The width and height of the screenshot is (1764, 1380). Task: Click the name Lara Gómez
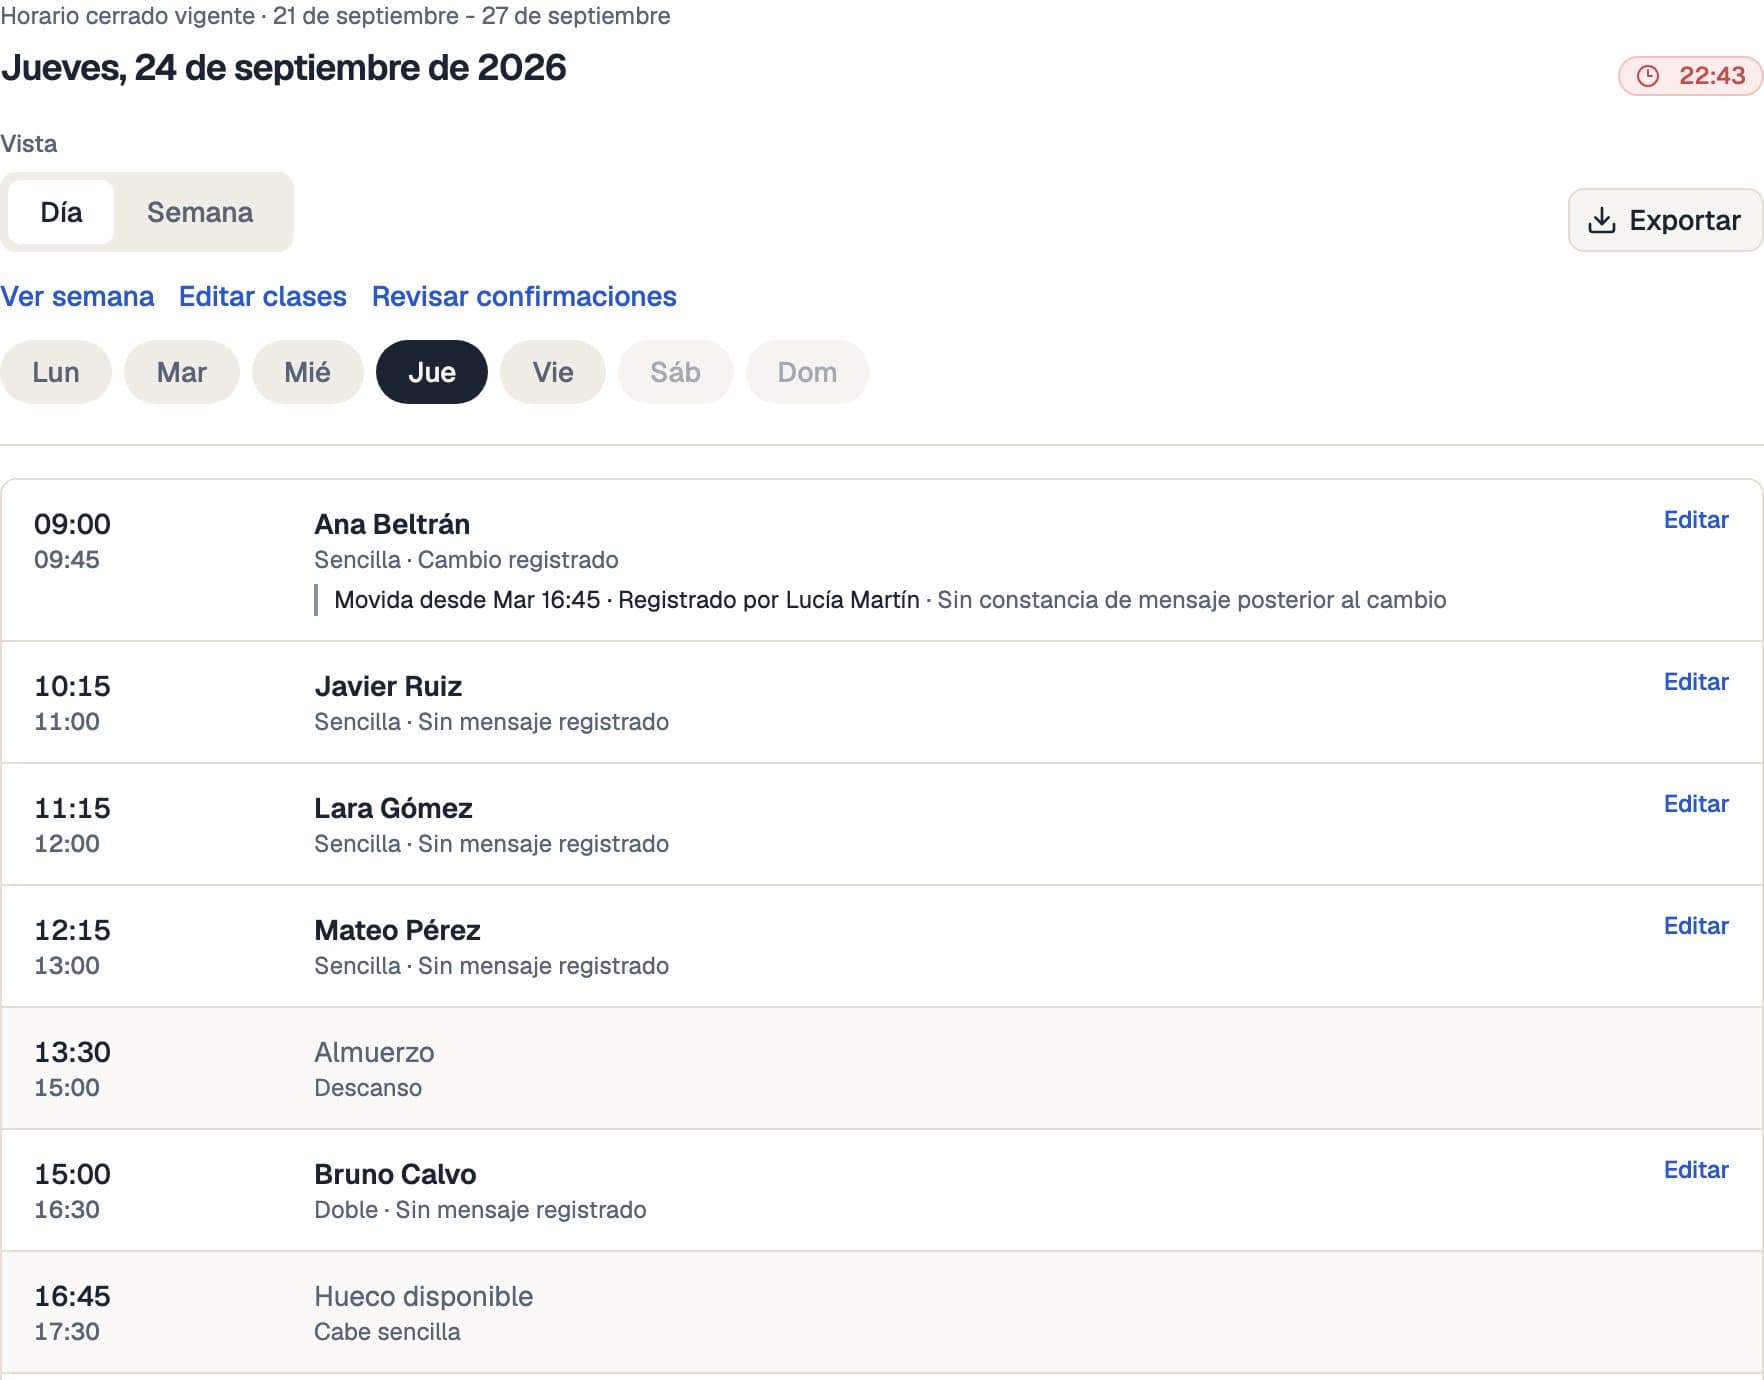[393, 808]
